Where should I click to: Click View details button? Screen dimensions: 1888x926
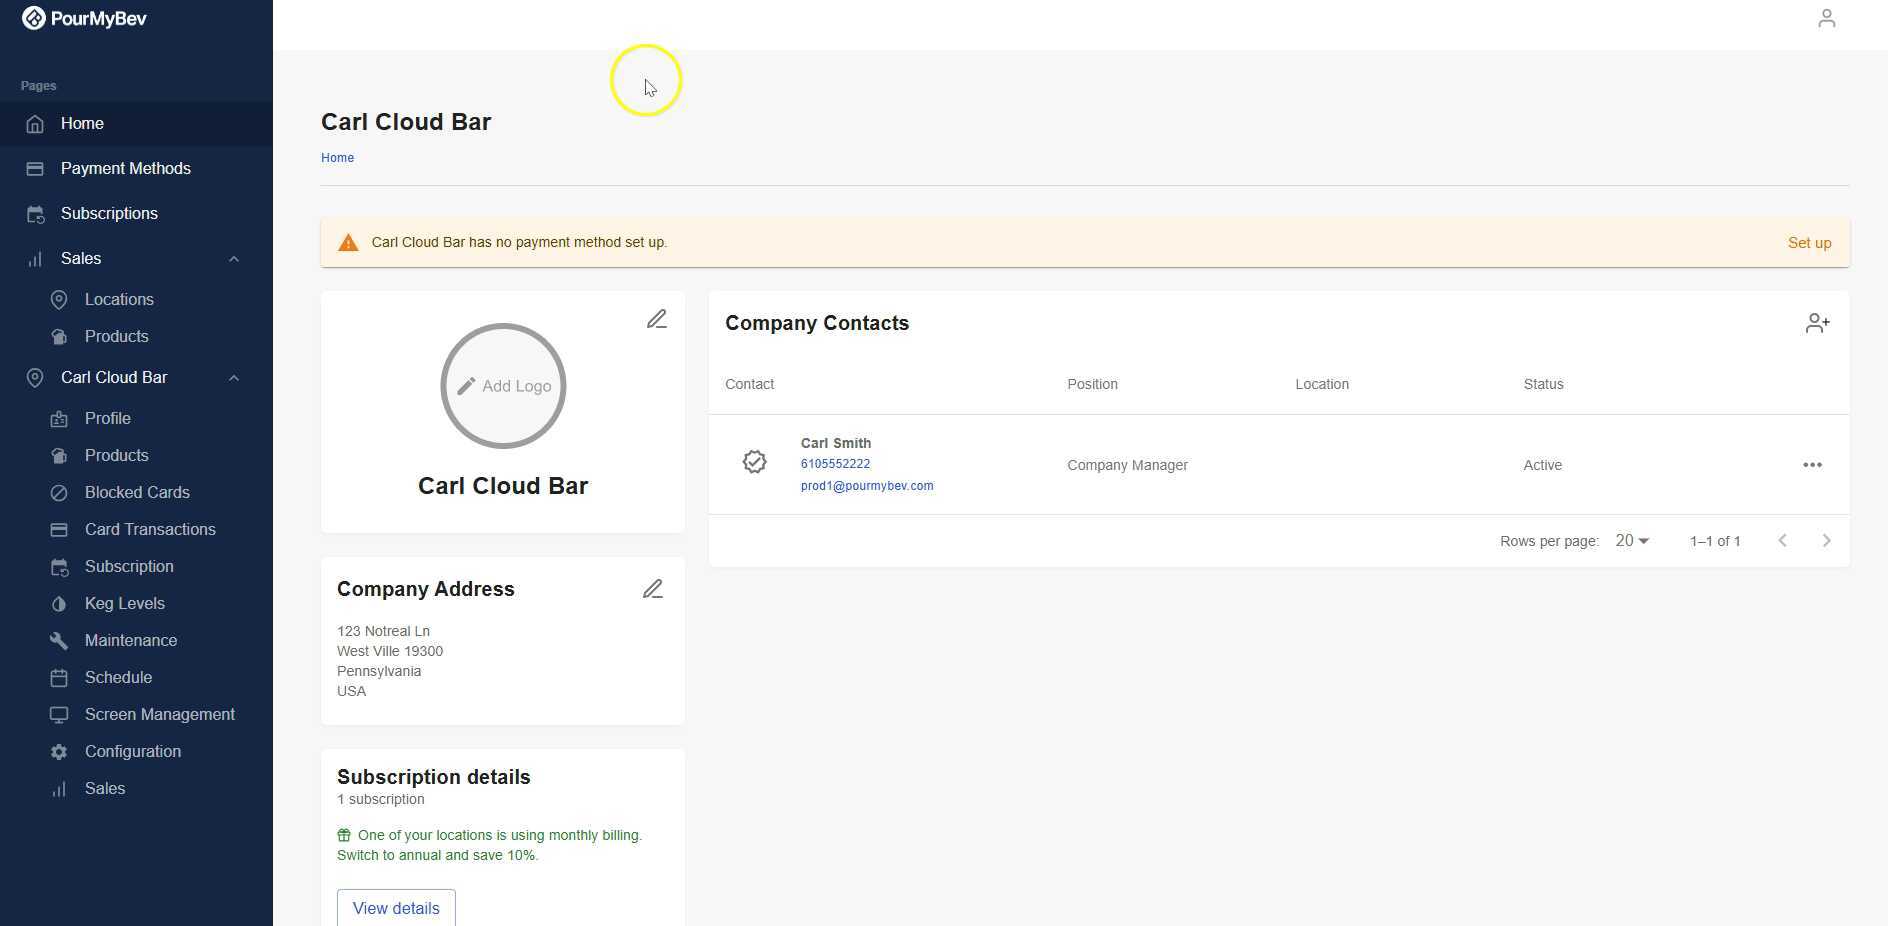click(x=396, y=908)
